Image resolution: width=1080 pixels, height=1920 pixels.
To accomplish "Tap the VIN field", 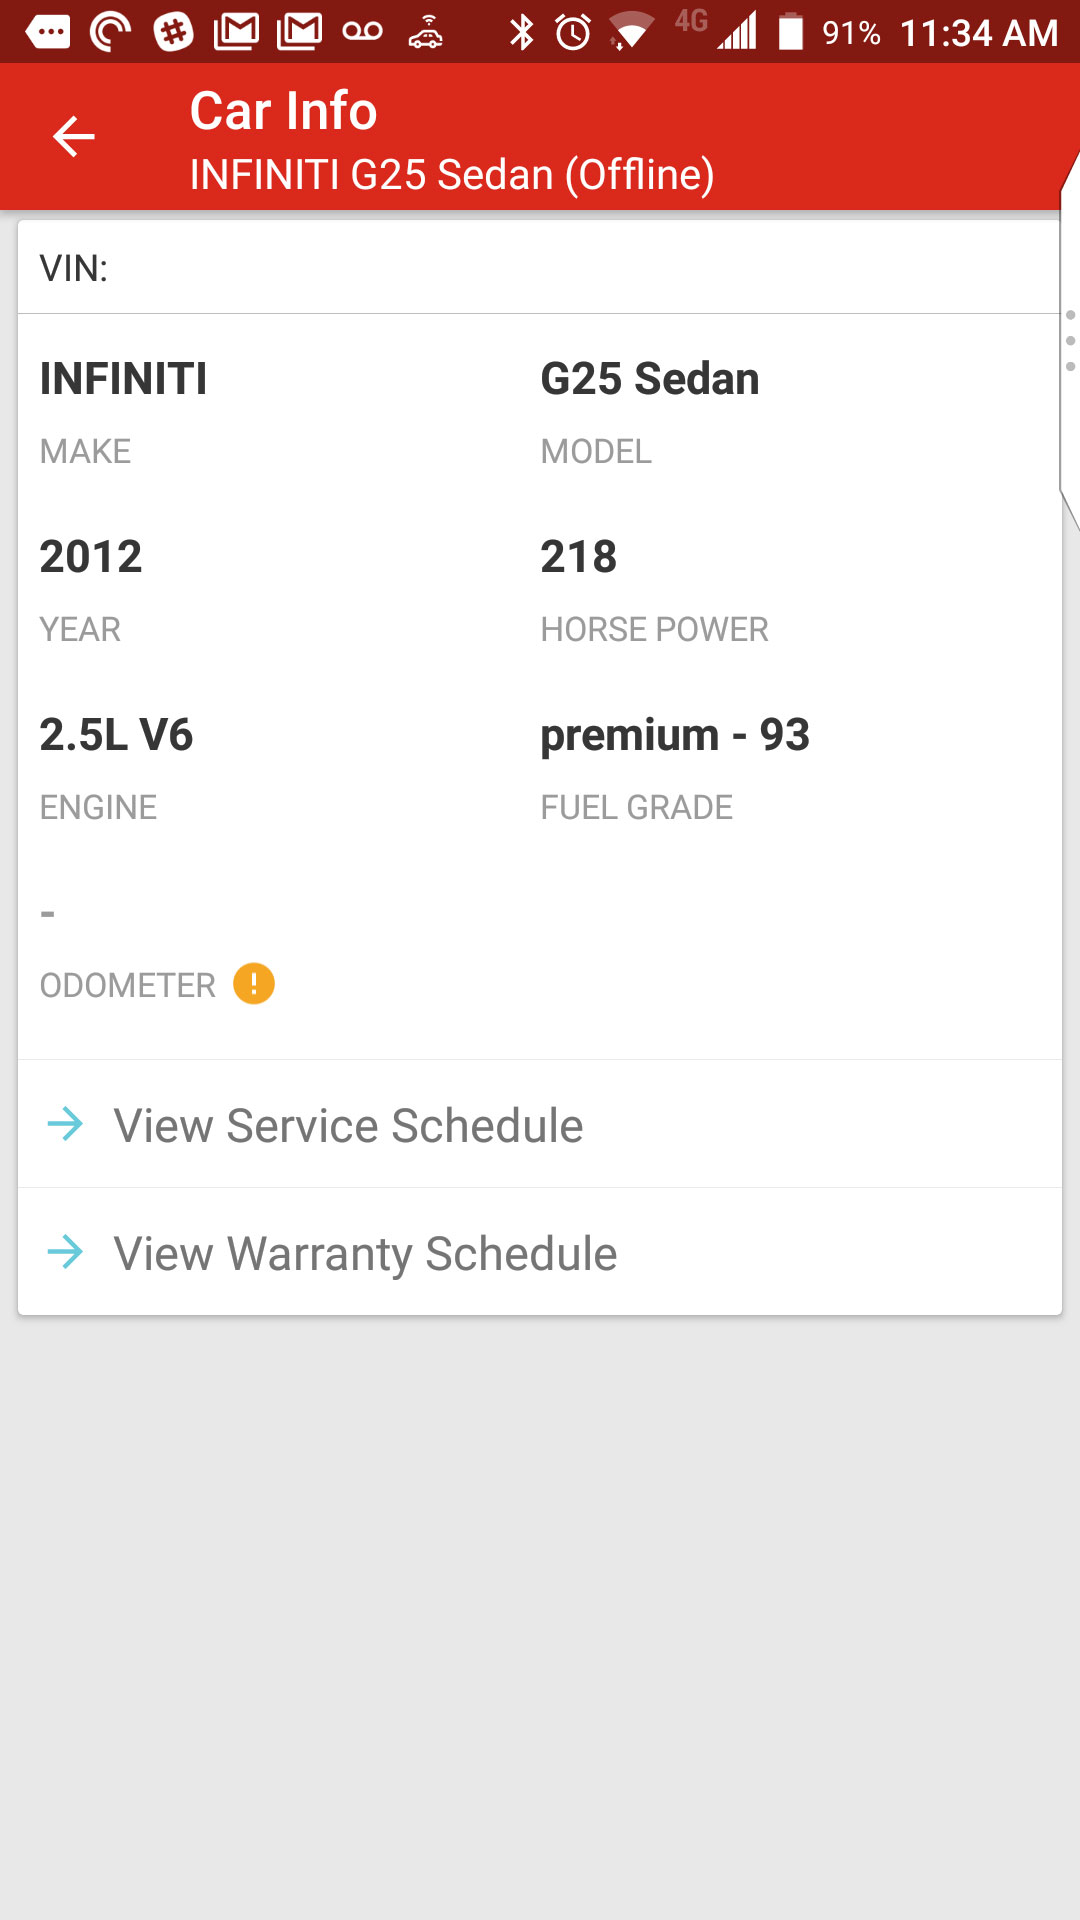I will pos(540,268).
